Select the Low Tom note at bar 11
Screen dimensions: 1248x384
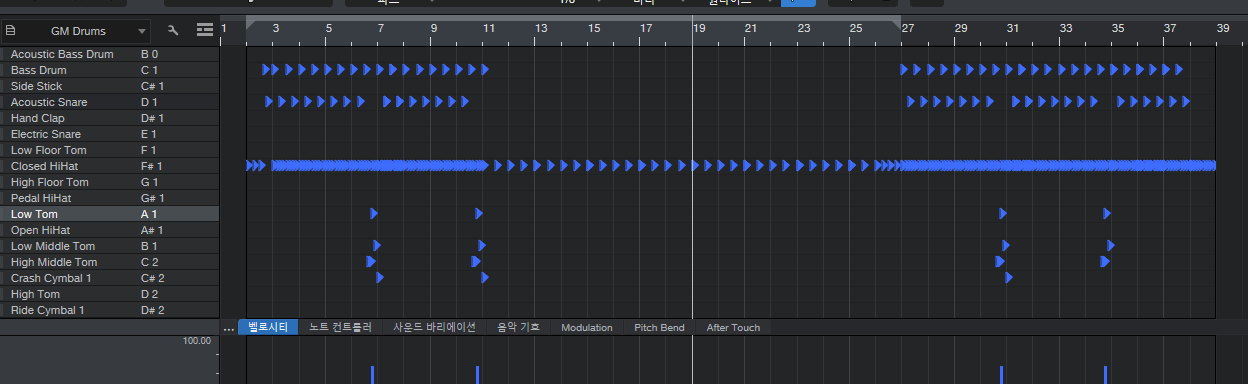479,214
